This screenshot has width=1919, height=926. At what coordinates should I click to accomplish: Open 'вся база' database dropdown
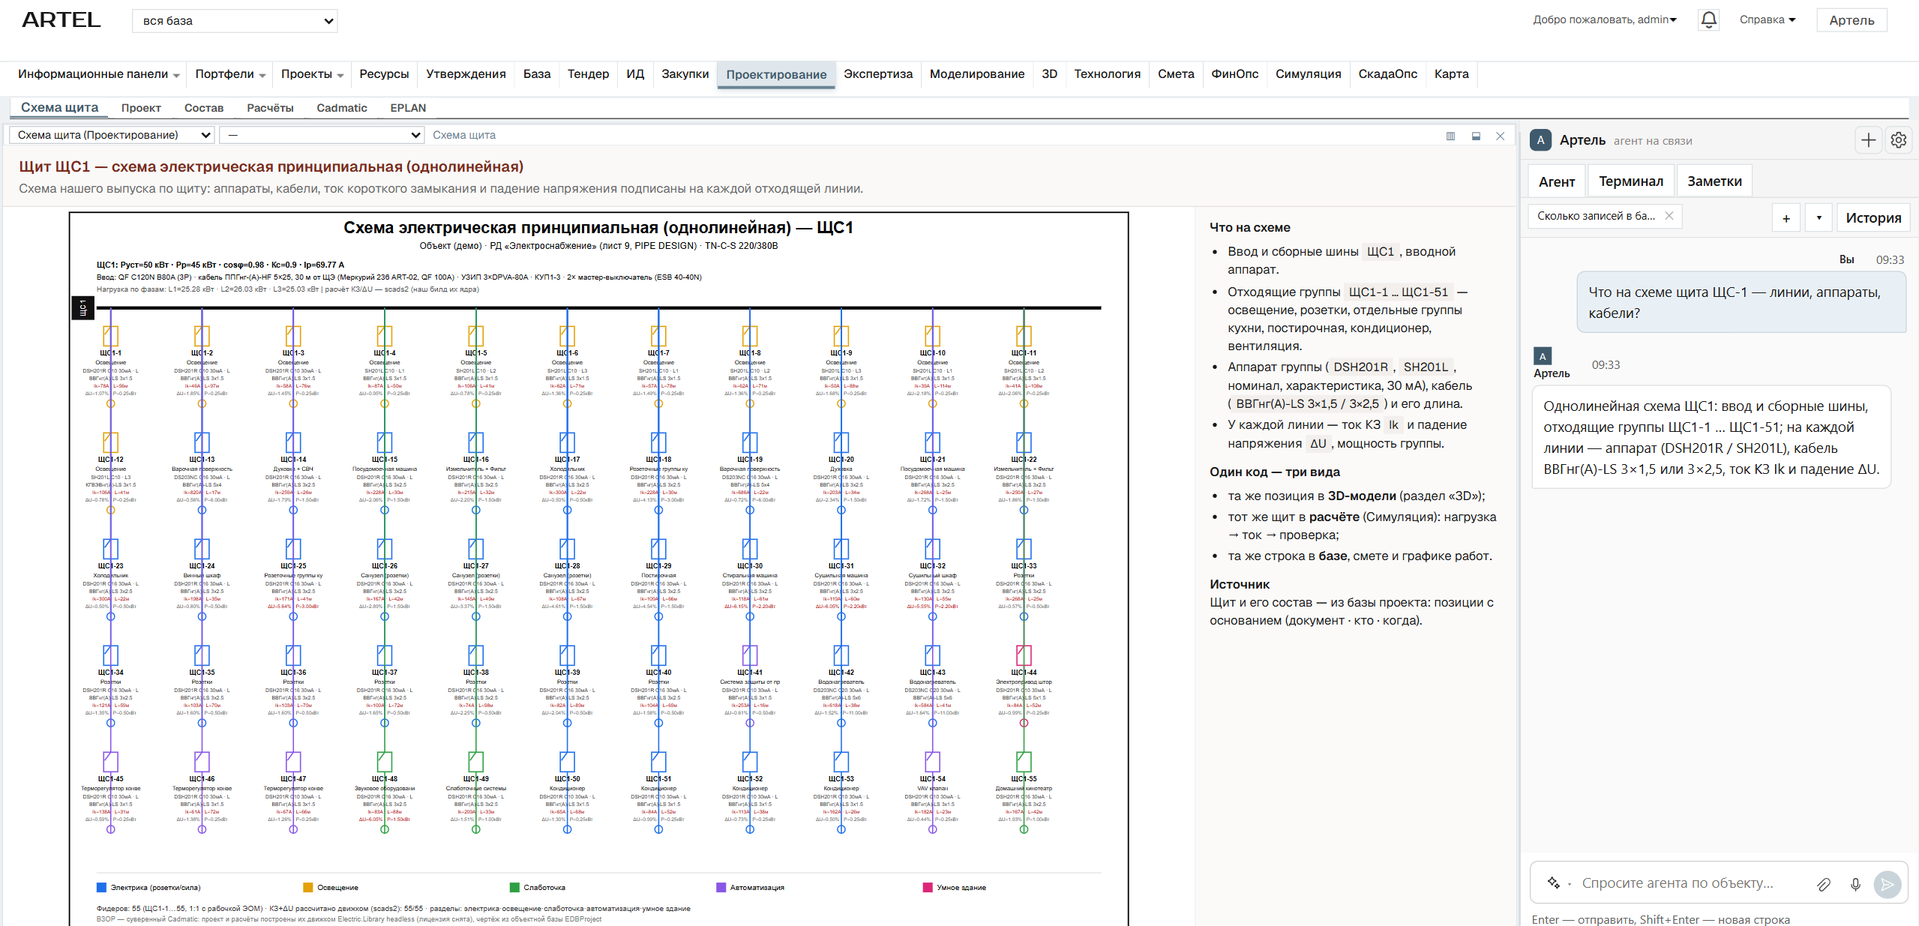235,21
